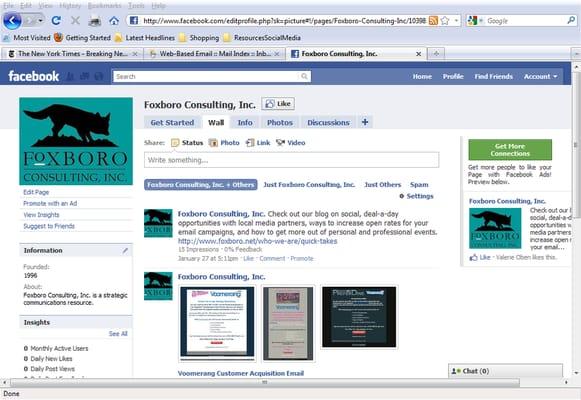This screenshot has height=400, width=581.
Task: Open the browser Home icon
Action: 114,21
